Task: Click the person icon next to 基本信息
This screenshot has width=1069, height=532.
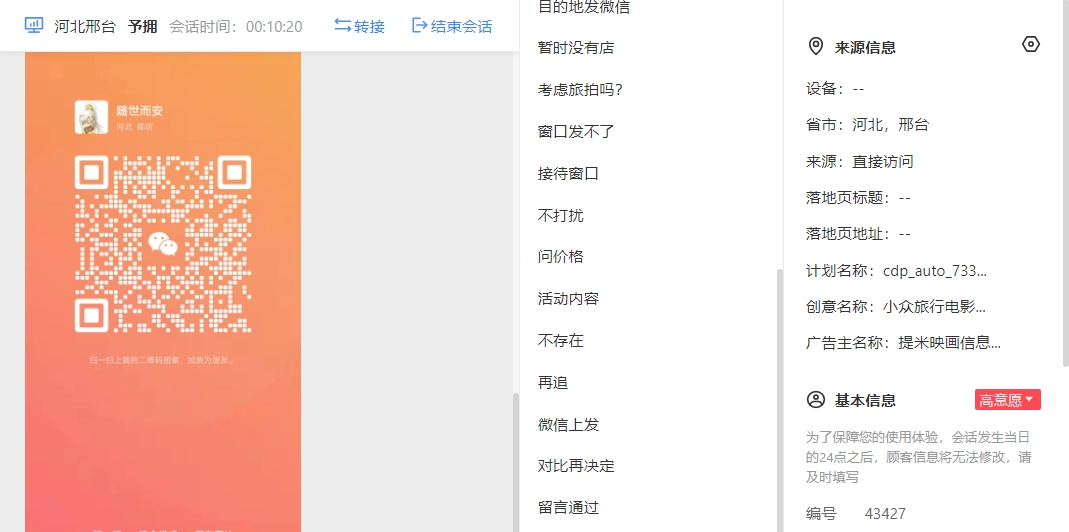Action: pos(815,400)
